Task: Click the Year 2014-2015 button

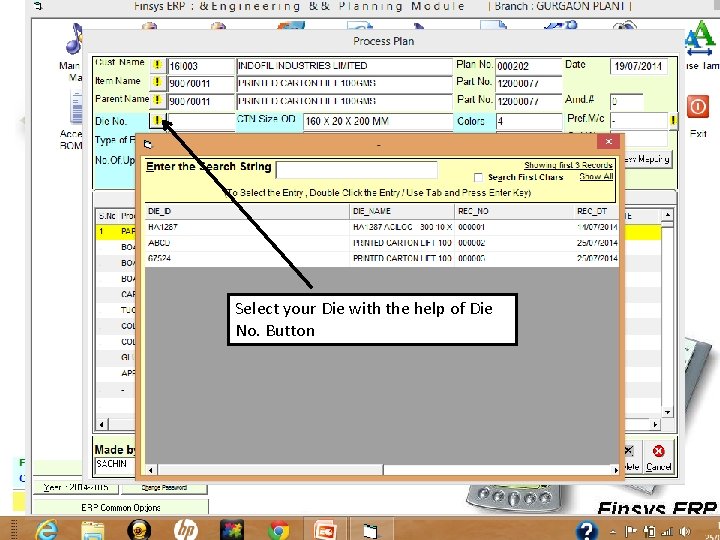Action: tap(76, 487)
